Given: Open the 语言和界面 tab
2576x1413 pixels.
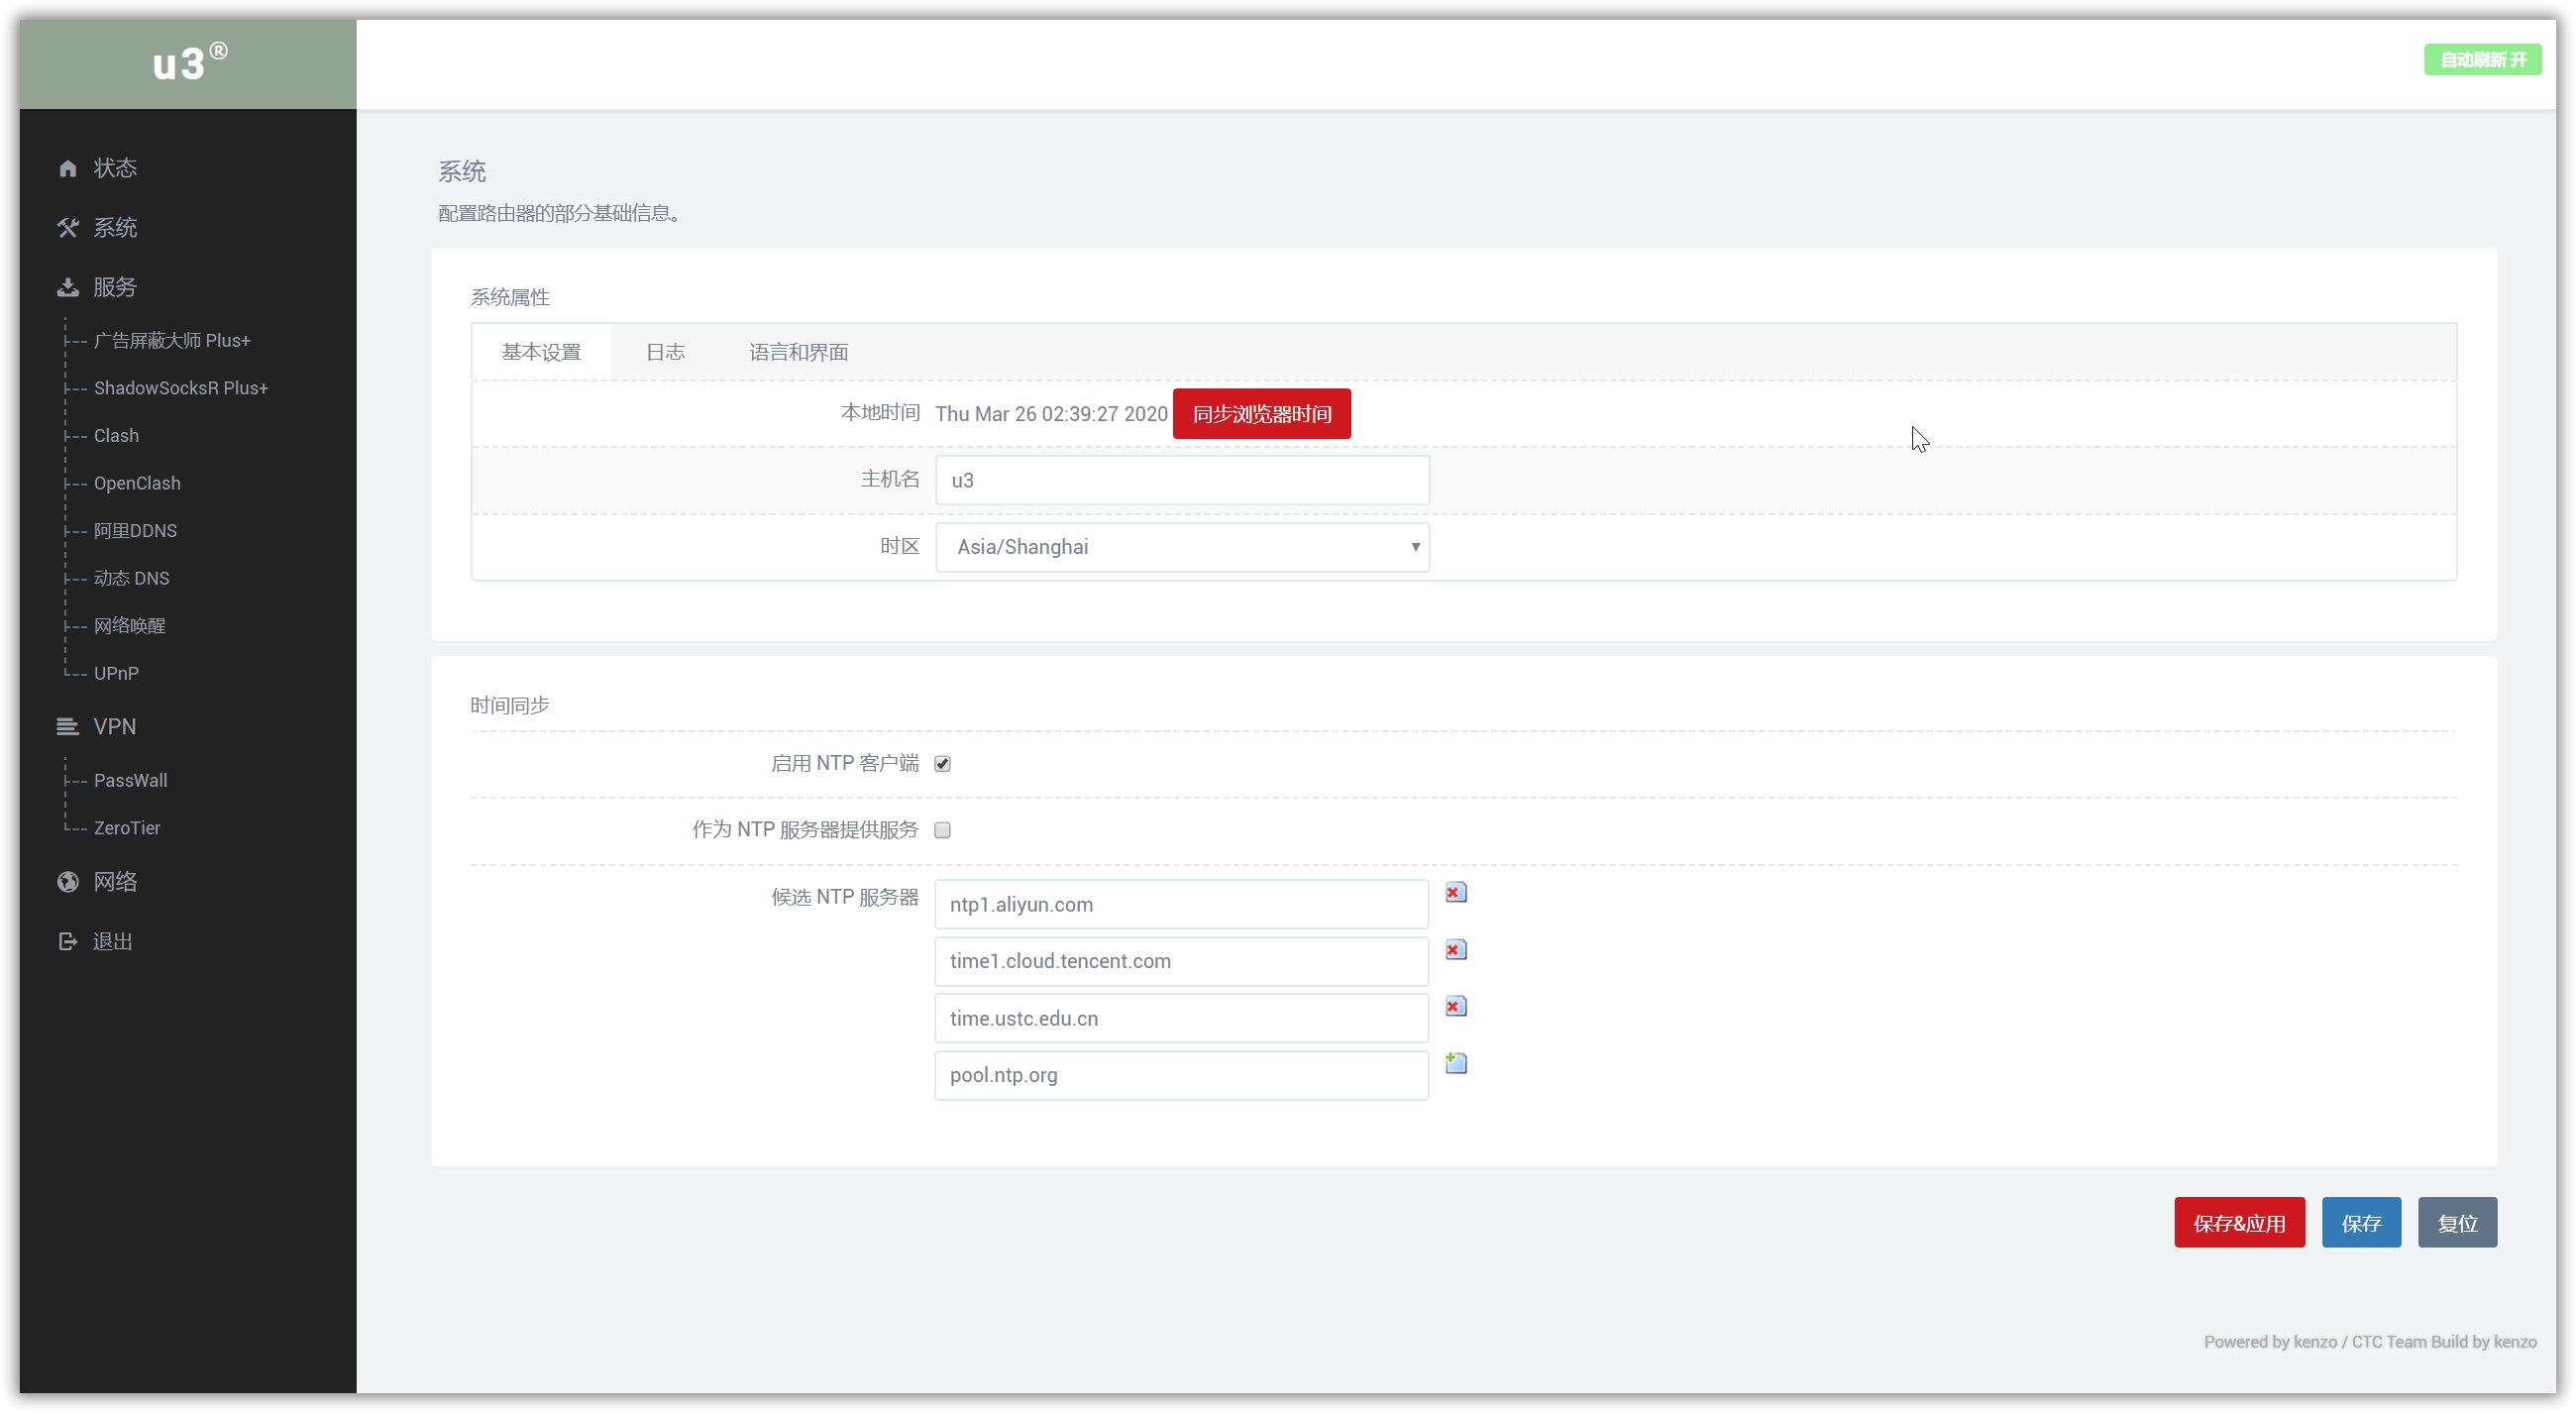Looking at the screenshot, I should click(798, 352).
